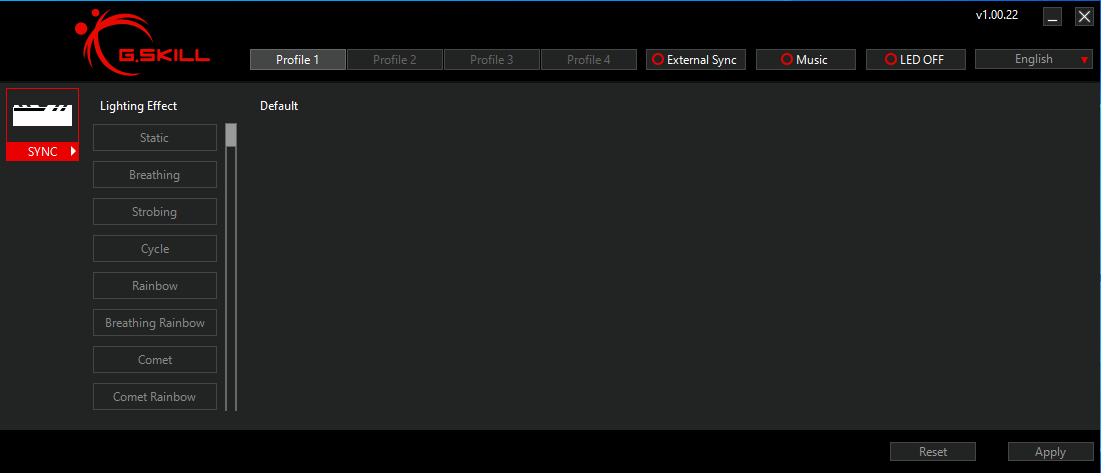
Task: Select the Breathing lighting effect
Action: pyautogui.click(x=155, y=175)
